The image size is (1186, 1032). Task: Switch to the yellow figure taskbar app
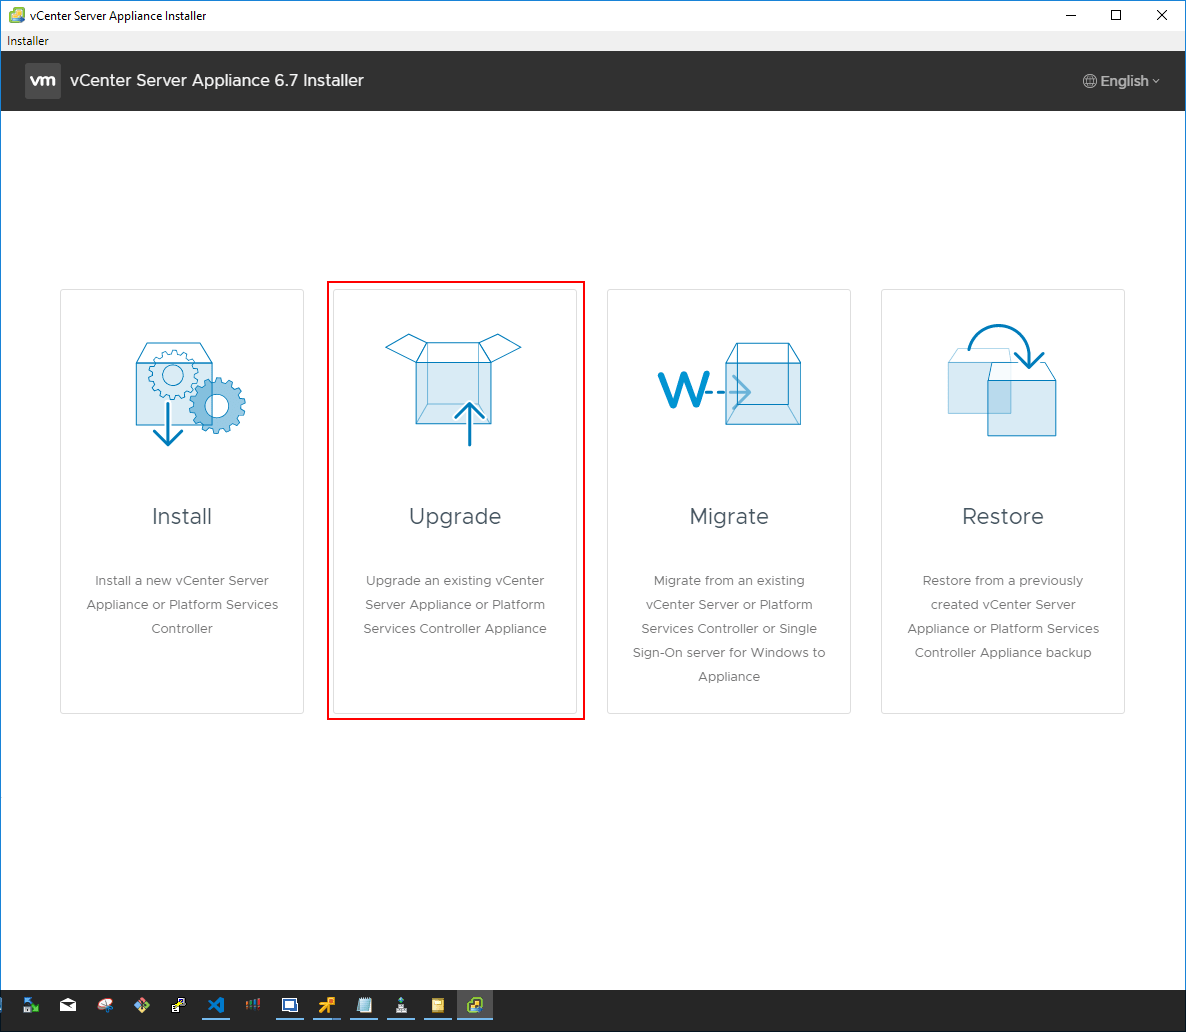(327, 1005)
